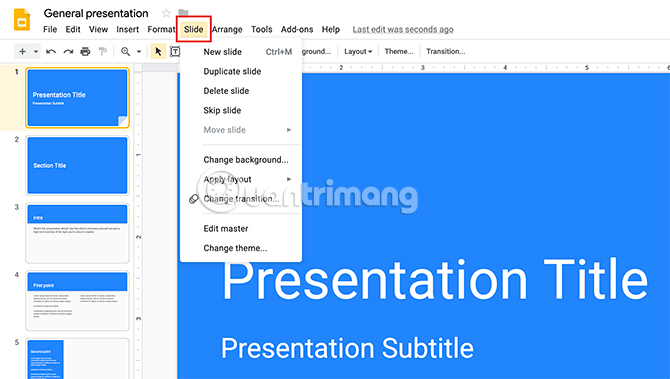Image resolution: width=670 pixels, height=379 pixels.
Task: Click the zoom magnifier tool
Action: (125, 52)
